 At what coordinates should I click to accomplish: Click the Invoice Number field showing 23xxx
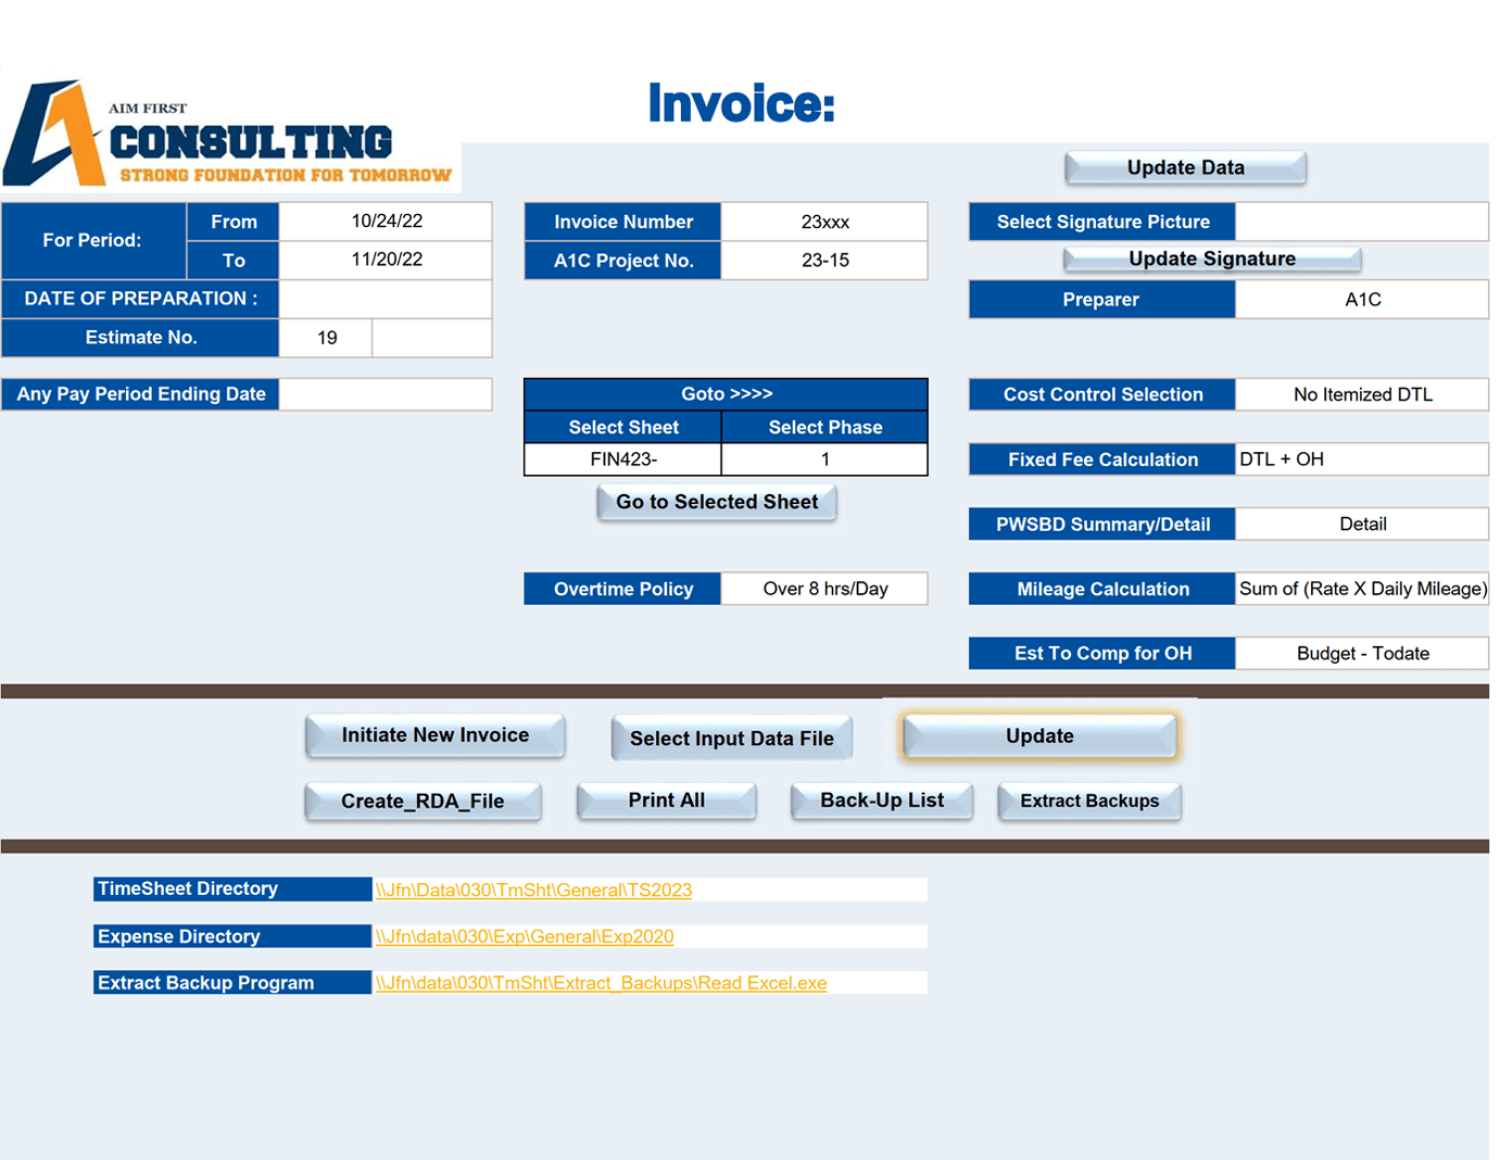point(824,222)
